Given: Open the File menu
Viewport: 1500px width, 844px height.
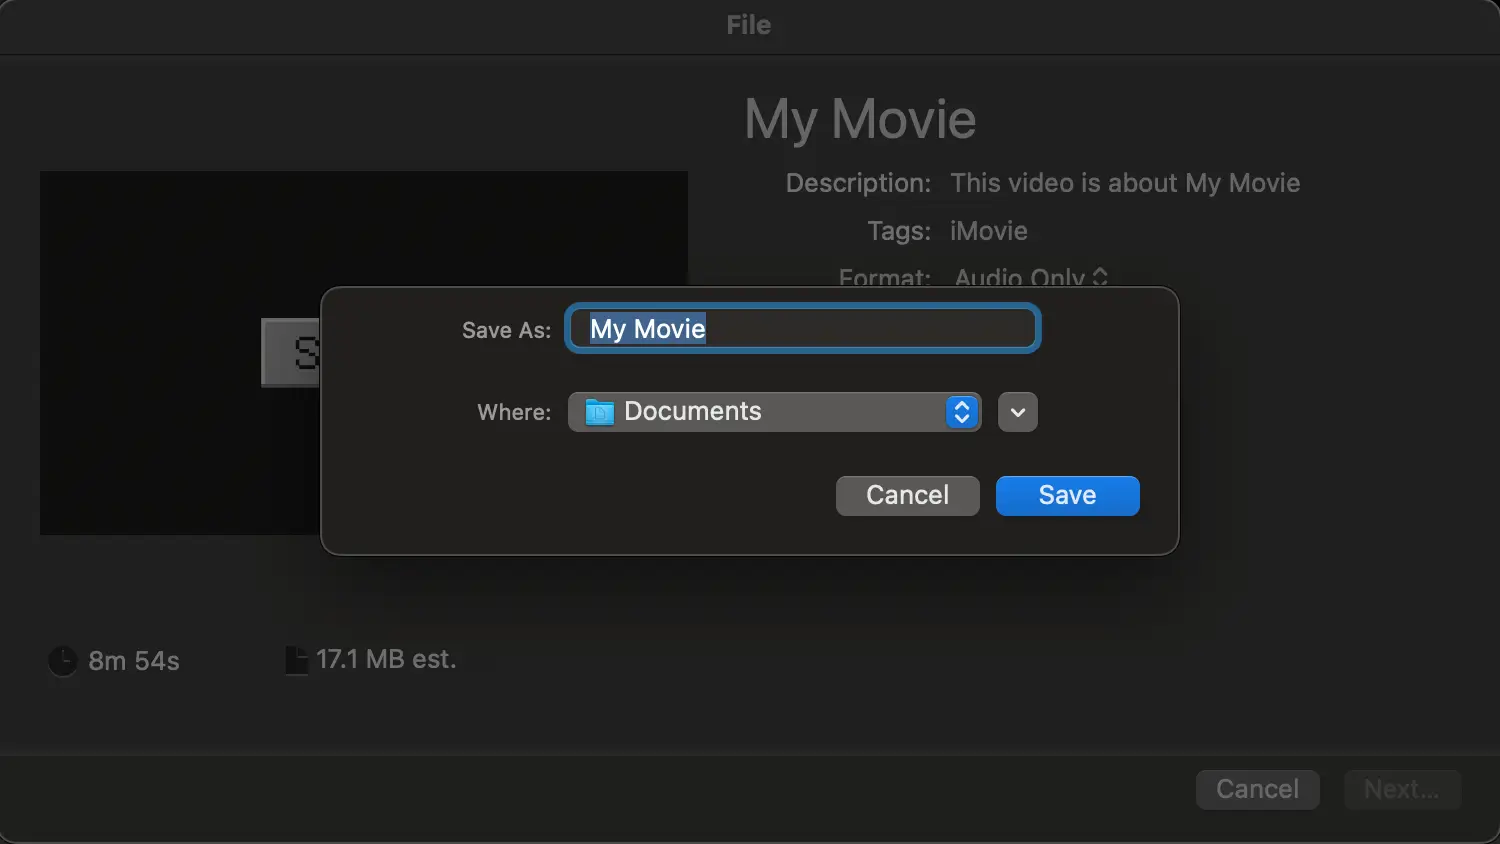Looking at the screenshot, I should pos(748,25).
